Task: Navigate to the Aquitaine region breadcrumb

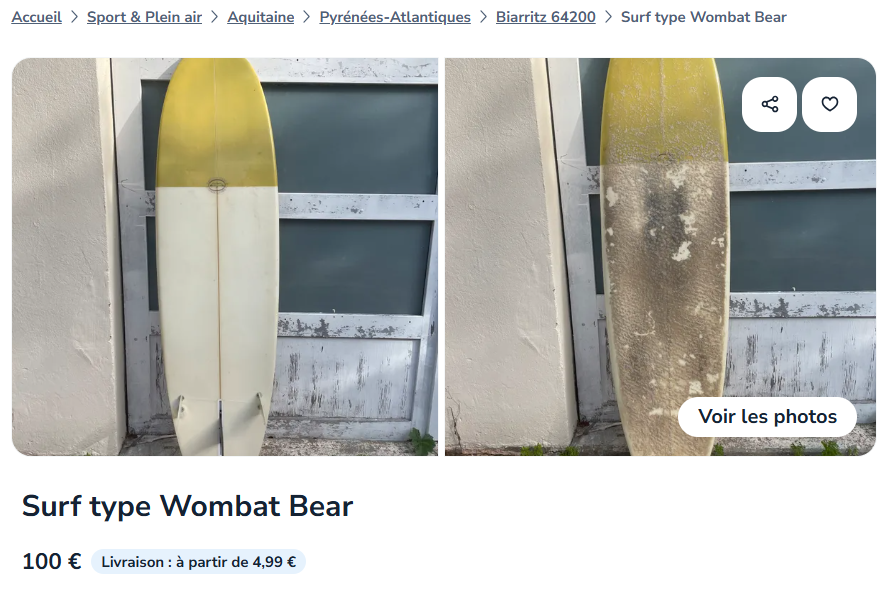Action: point(260,17)
